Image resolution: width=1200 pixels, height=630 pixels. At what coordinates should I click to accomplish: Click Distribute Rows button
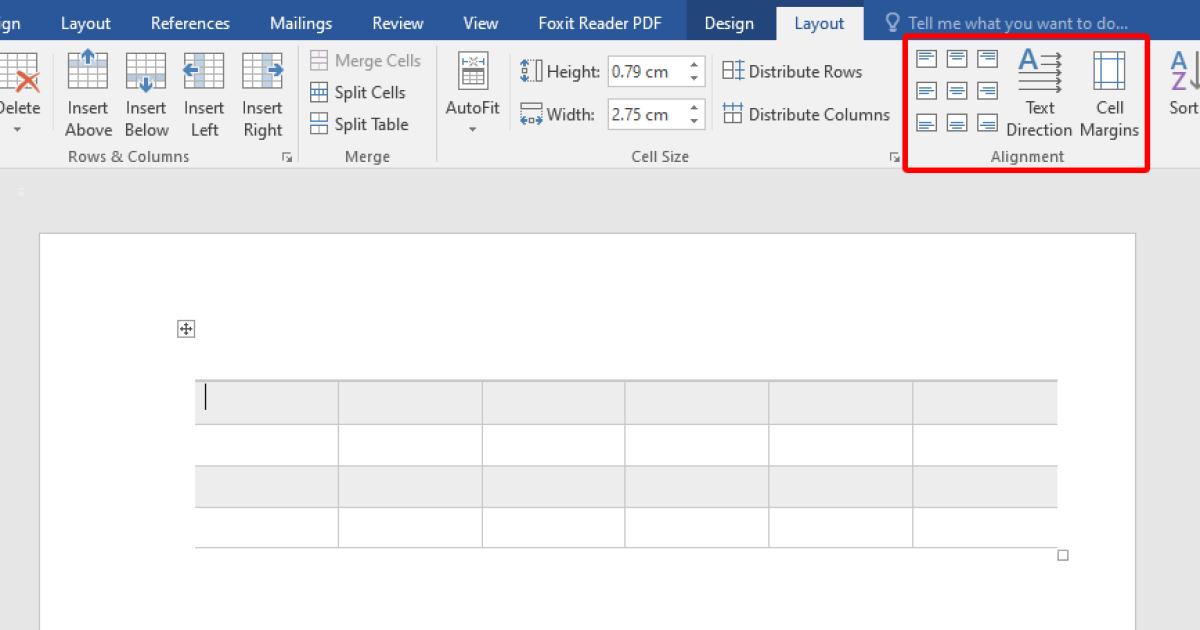tap(792, 71)
